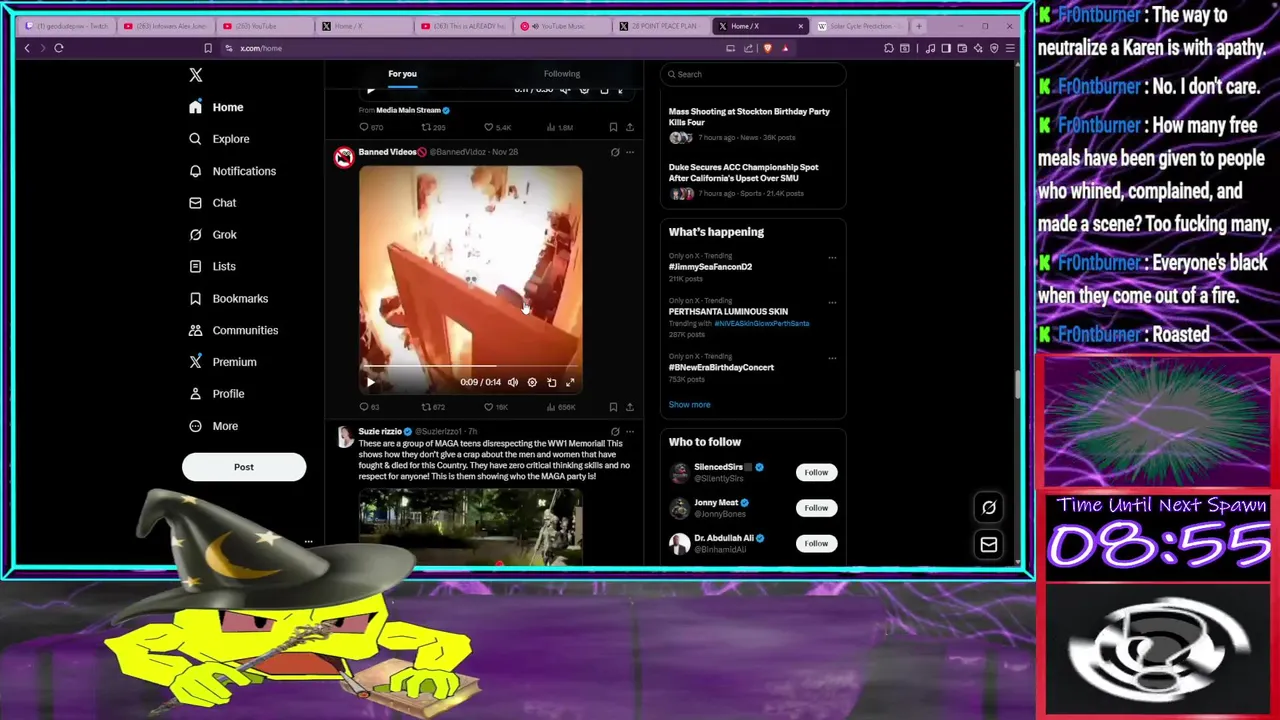The width and height of the screenshot is (1280, 720).
Task: Bookmark the Banned Videos post
Action: 613,407
